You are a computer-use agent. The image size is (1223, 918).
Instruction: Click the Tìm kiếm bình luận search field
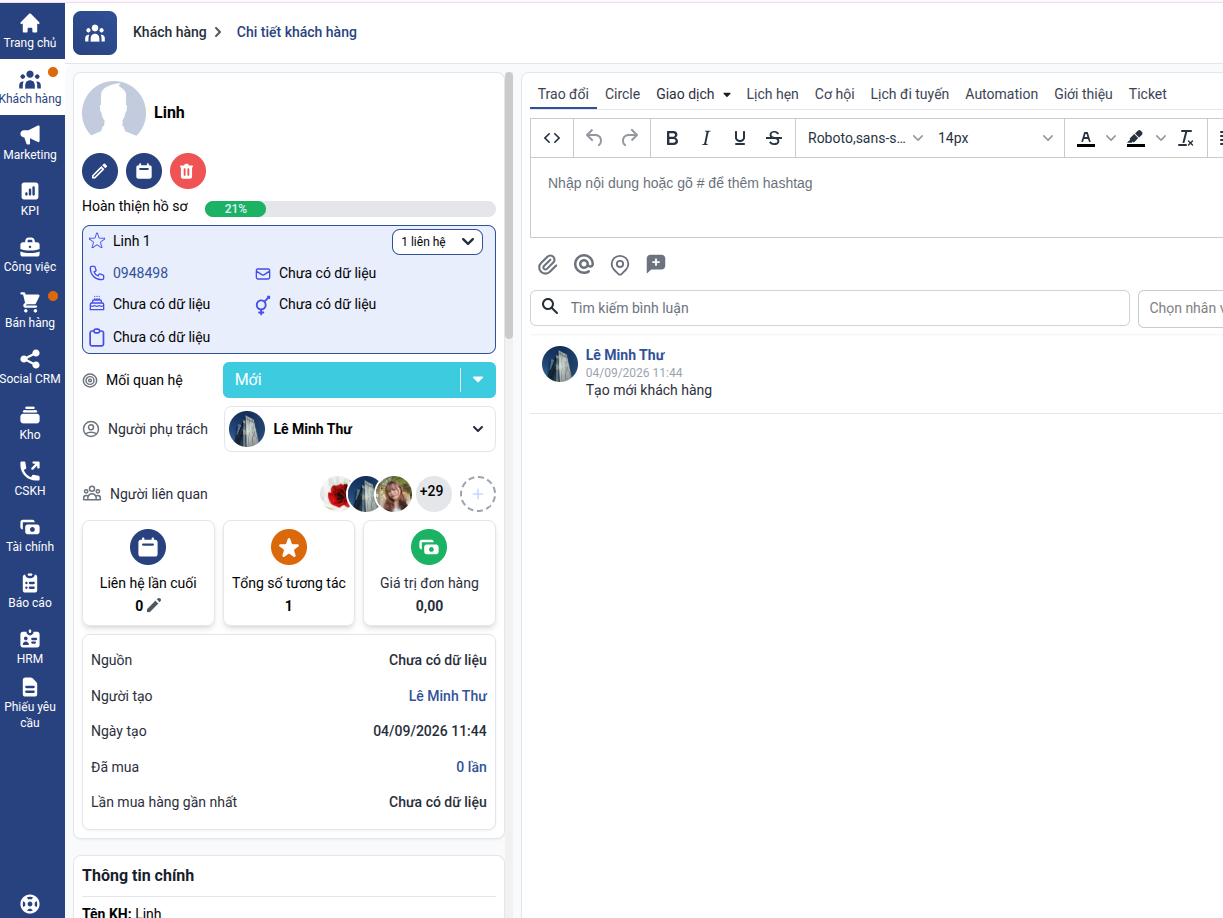(x=830, y=308)
